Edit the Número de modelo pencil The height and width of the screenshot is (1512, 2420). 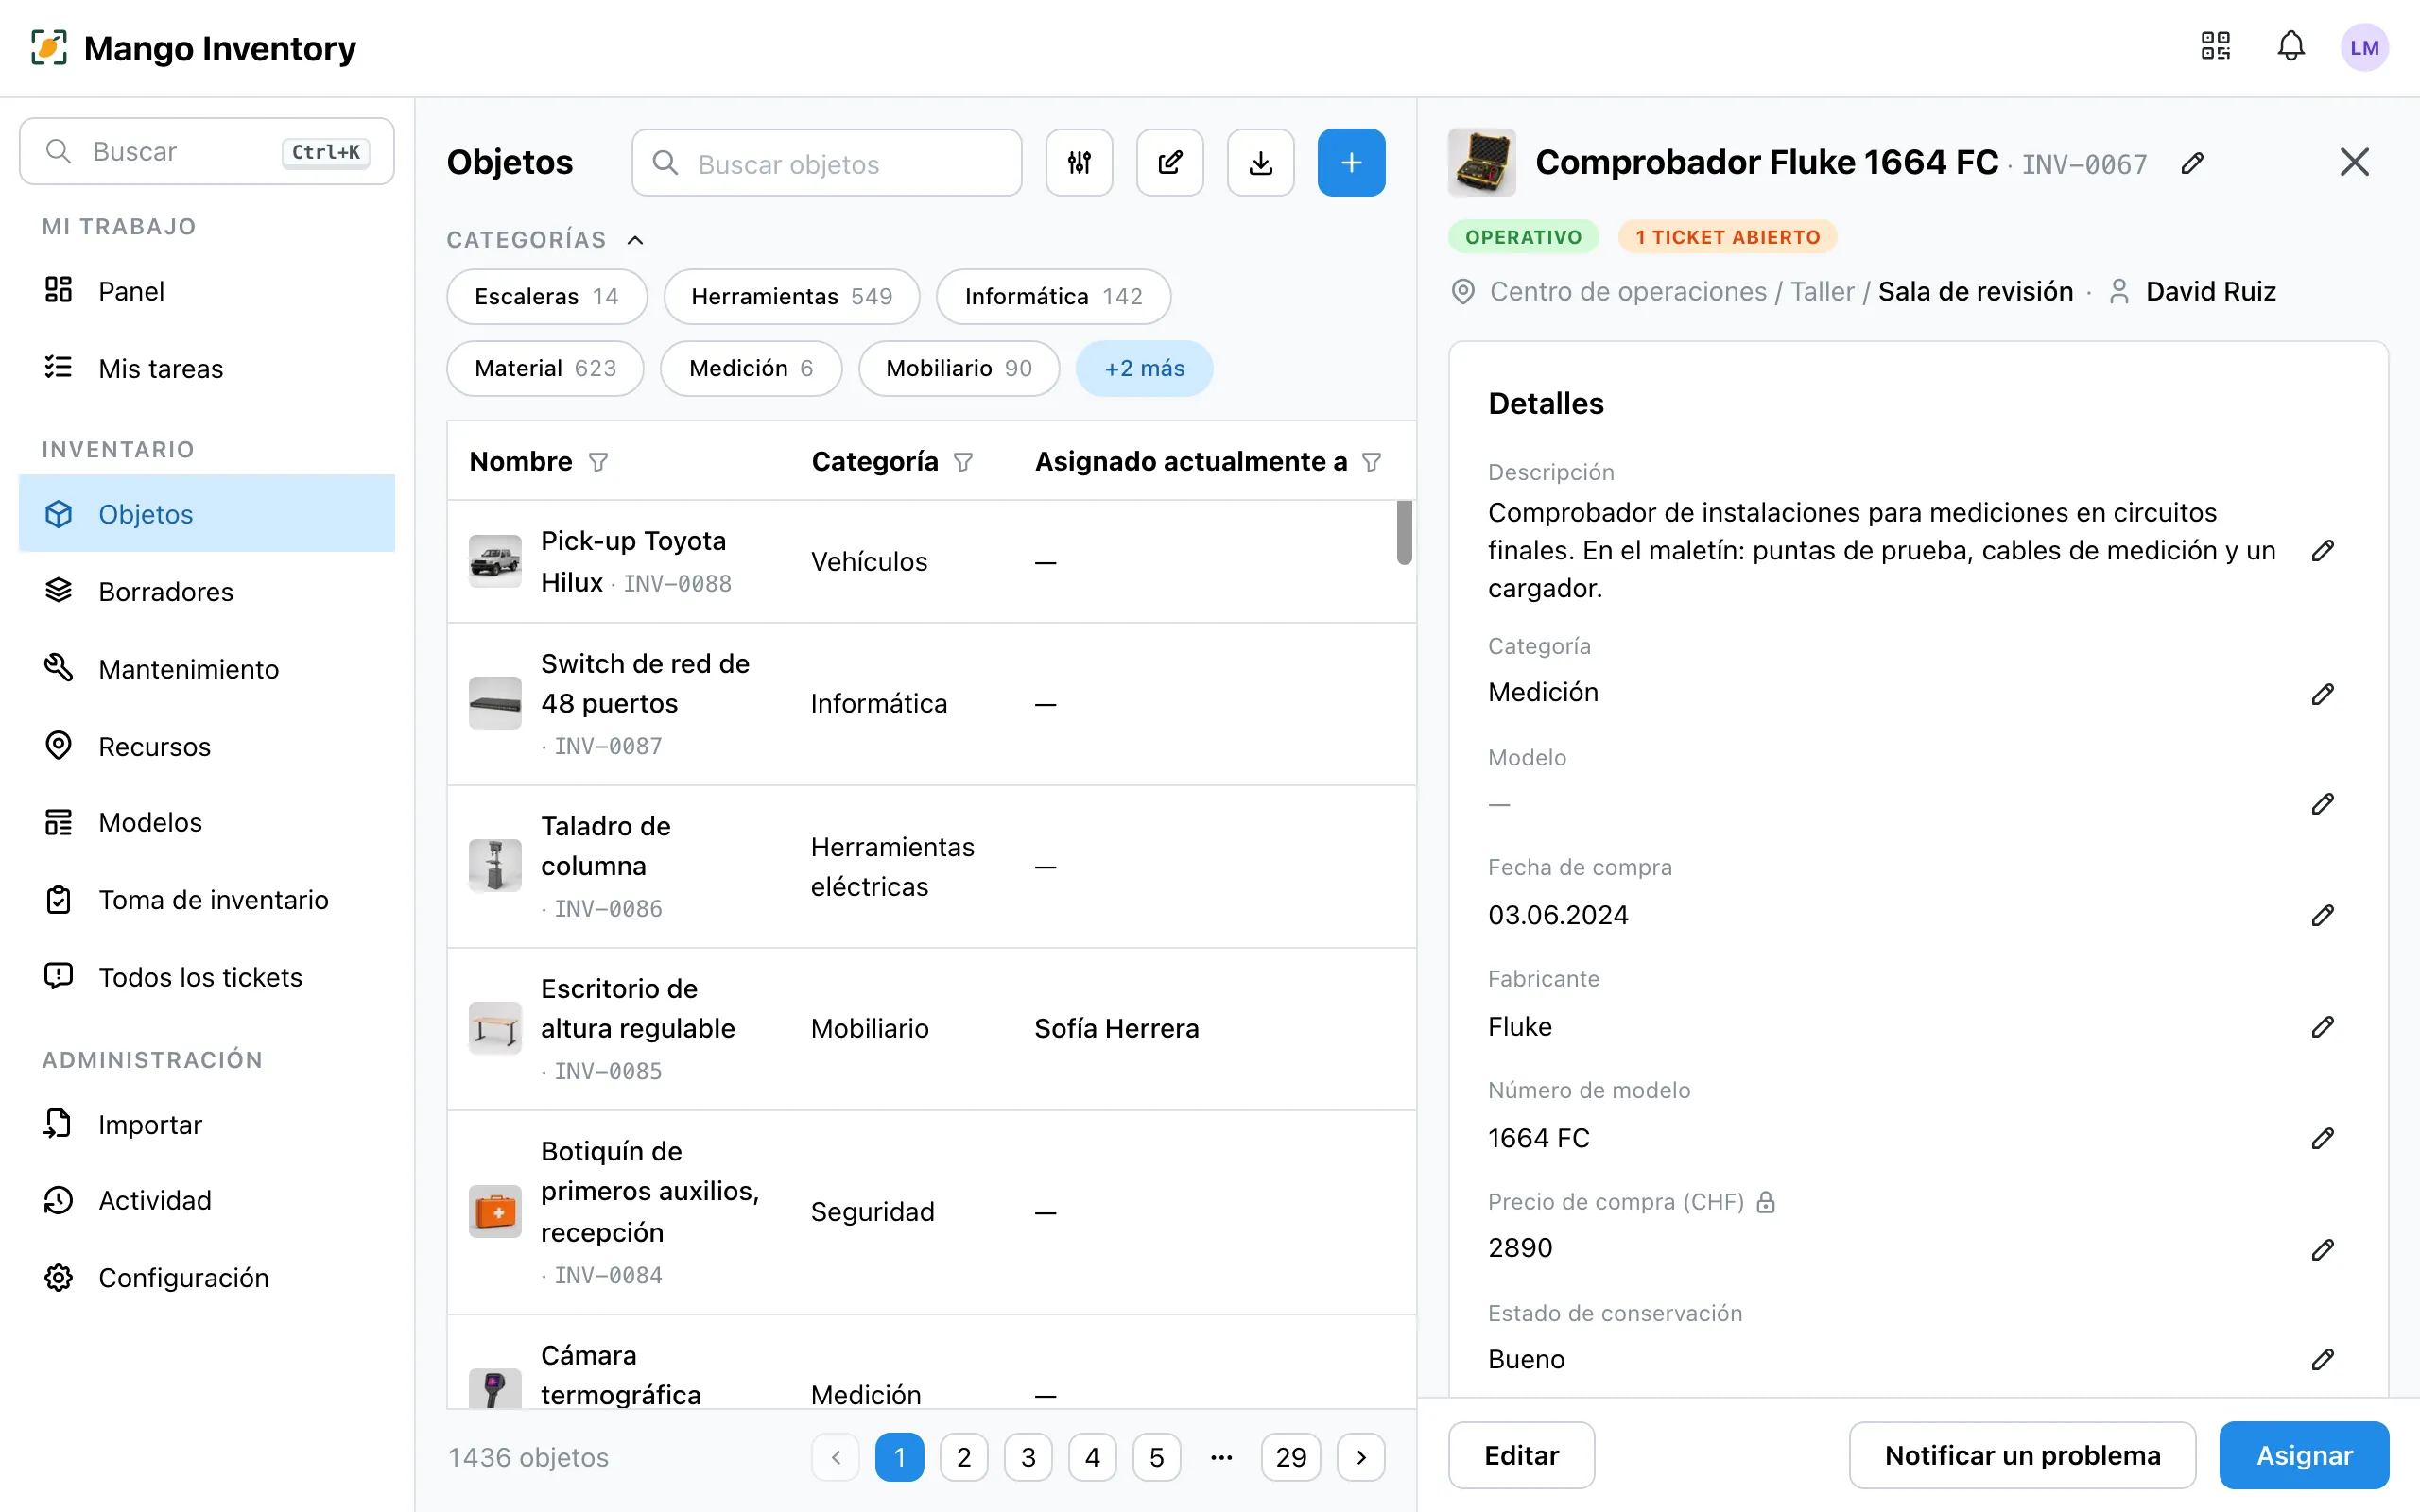tap(2322, 1138)
